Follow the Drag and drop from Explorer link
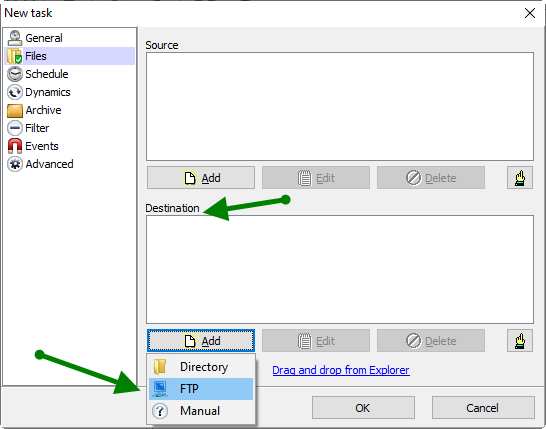 (x=341, y=370)
